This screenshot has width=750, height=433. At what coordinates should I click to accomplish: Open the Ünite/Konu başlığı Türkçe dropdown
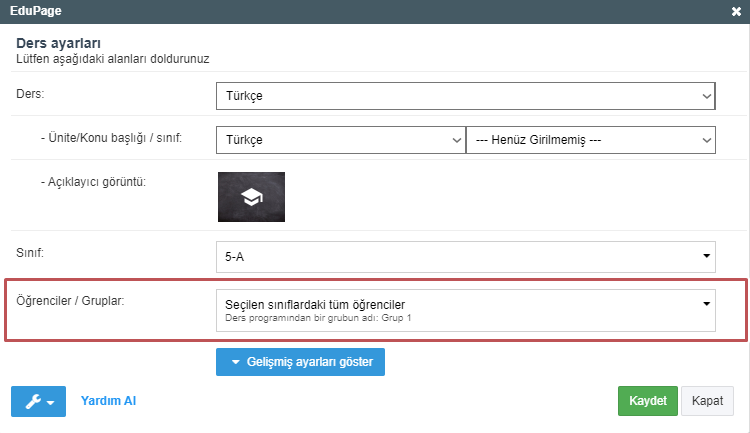tap(340, 140)
